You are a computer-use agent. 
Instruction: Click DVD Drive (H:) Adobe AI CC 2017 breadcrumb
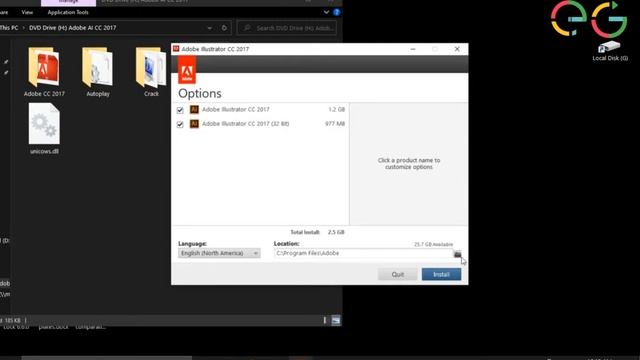click(73, 28)
